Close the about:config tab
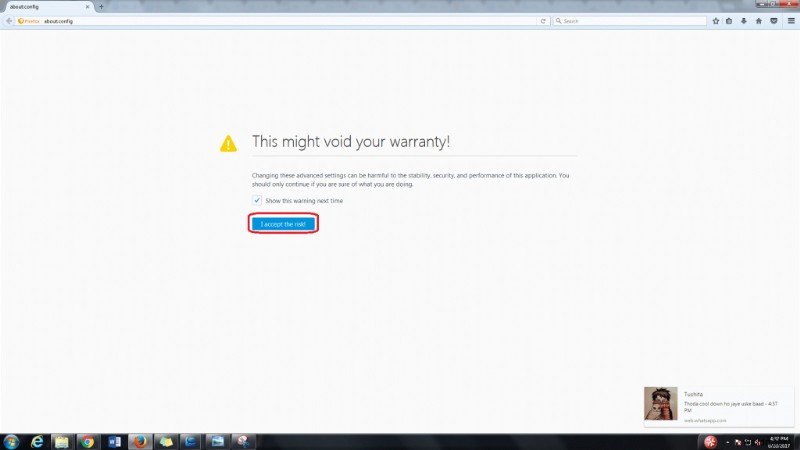The image size is (800, 450). [87, 7]
